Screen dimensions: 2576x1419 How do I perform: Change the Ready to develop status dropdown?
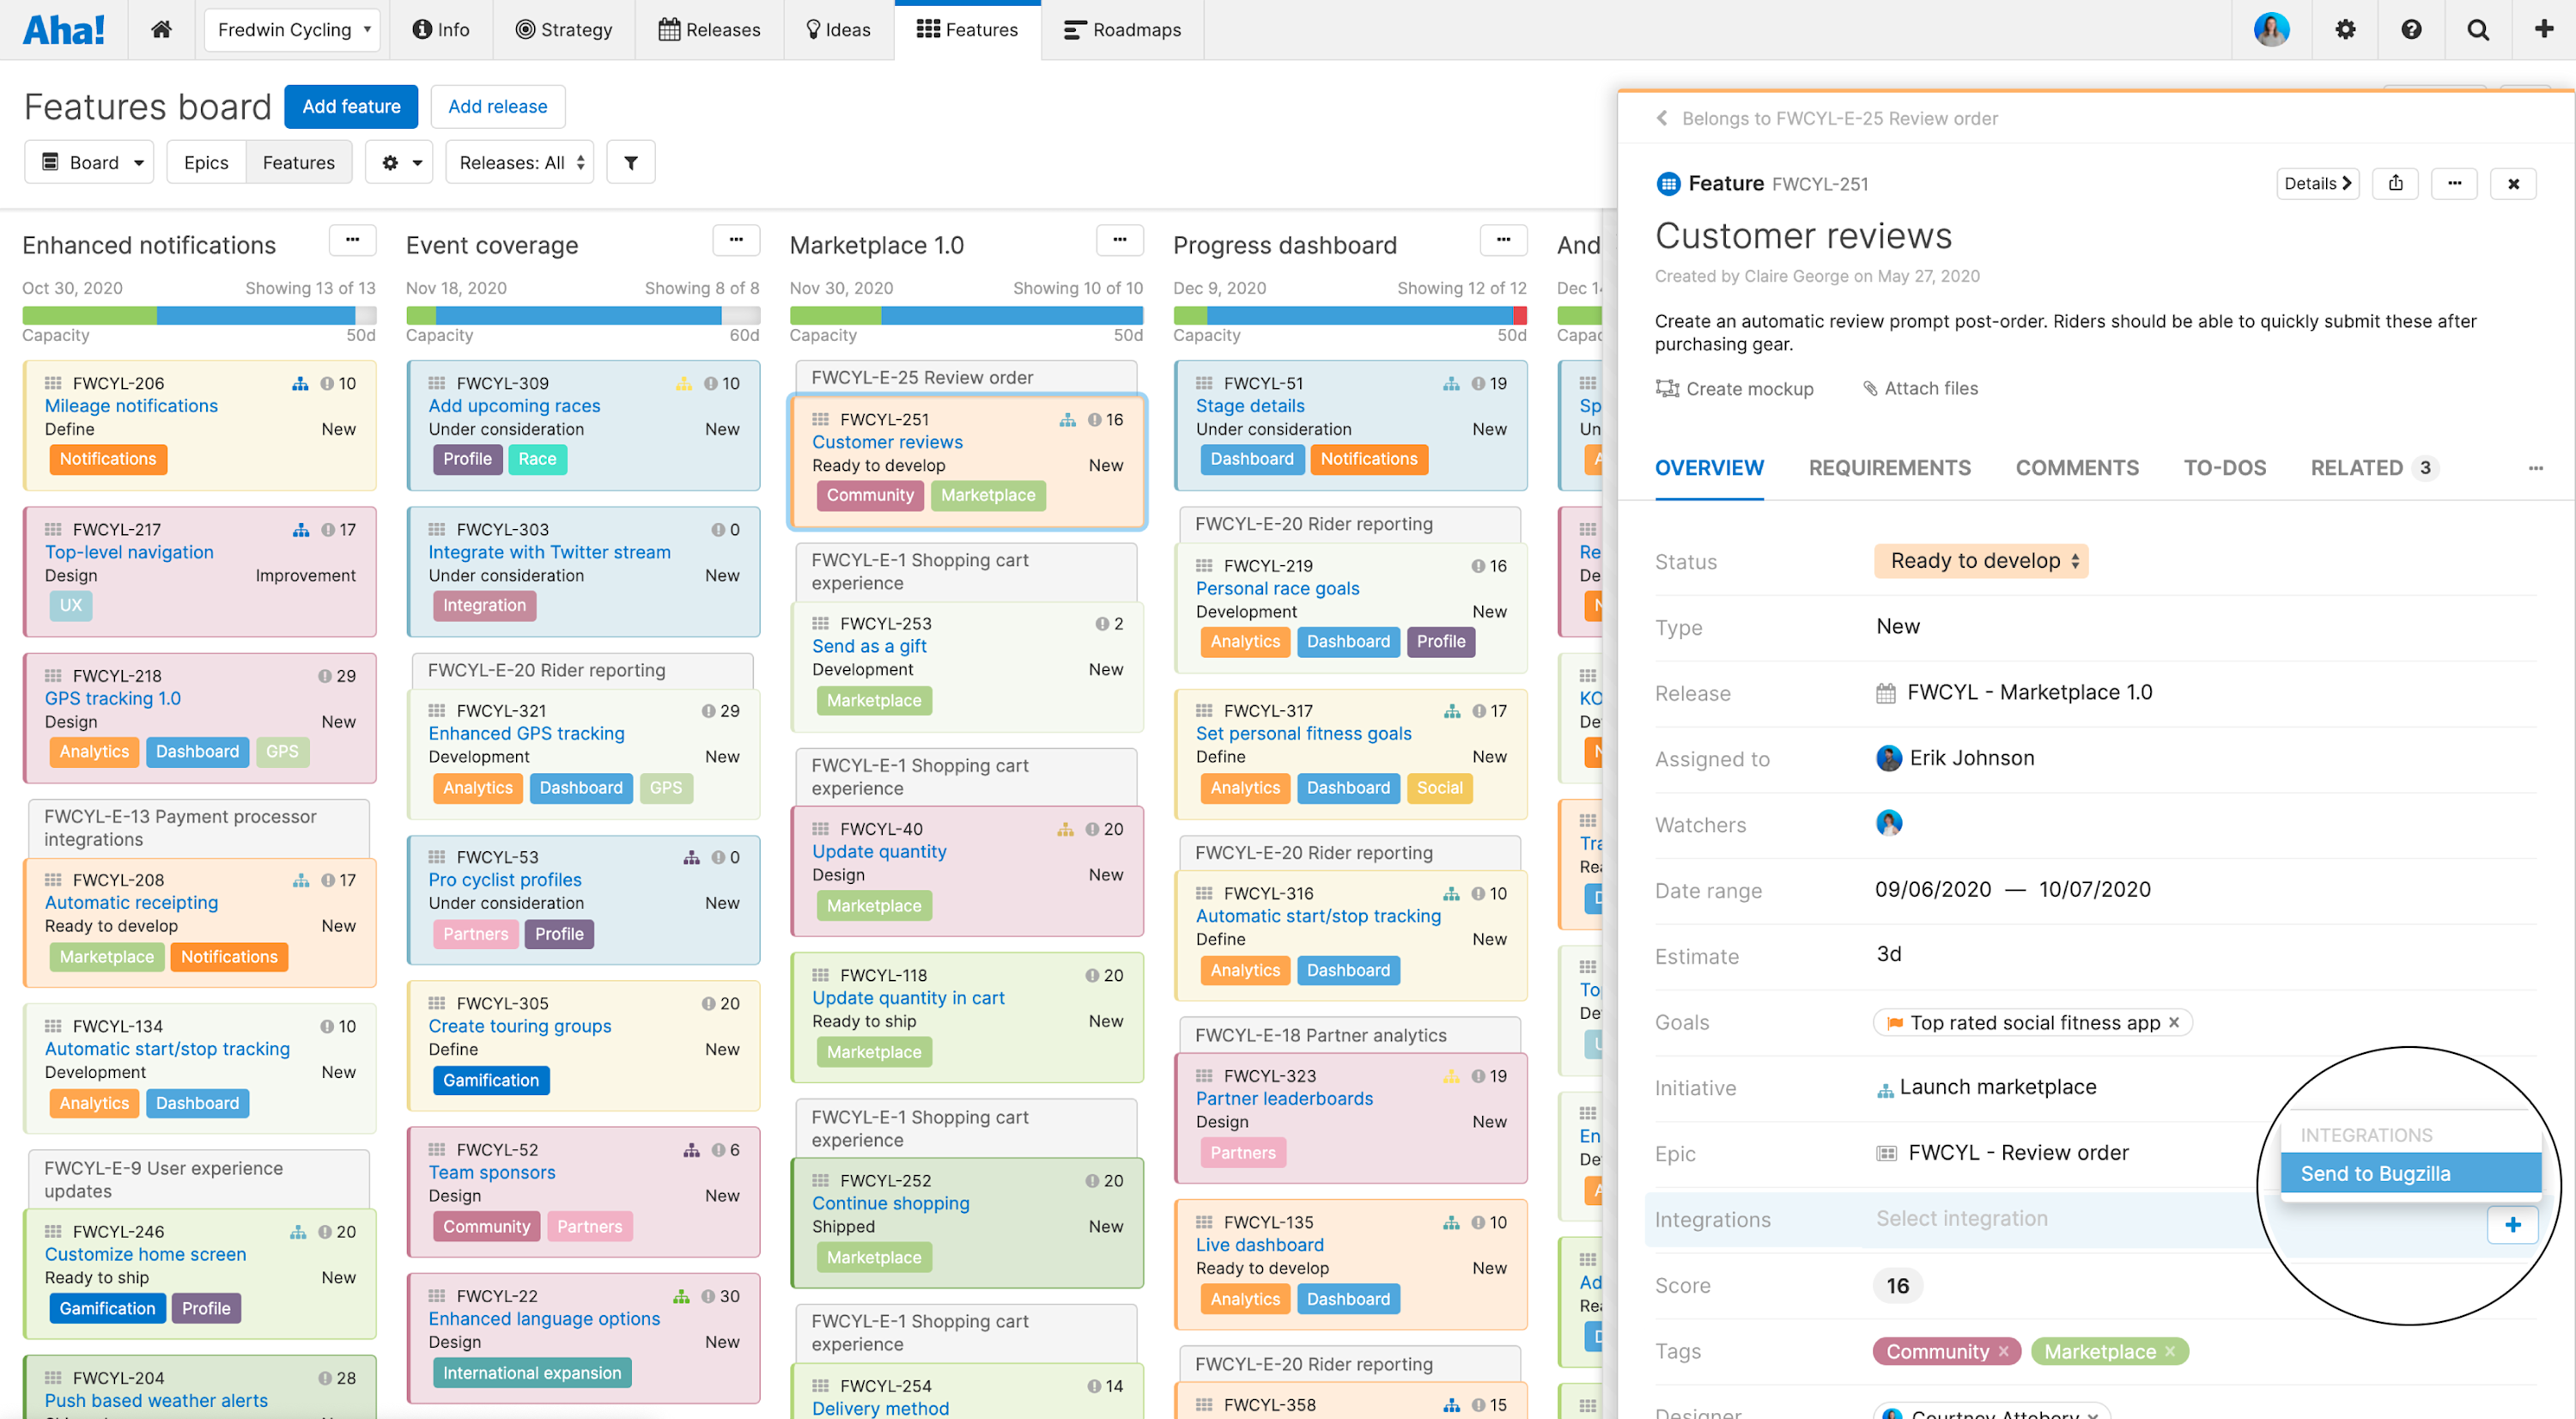click(x=1980, y=561)
